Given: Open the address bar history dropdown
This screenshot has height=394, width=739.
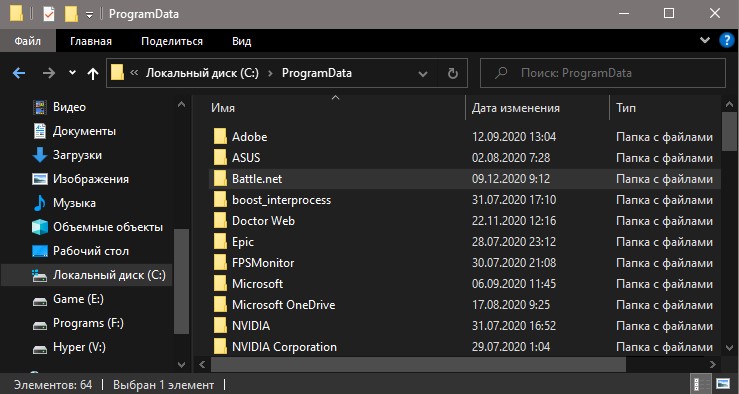Looking at the screenshot, I should coord(423,74).
